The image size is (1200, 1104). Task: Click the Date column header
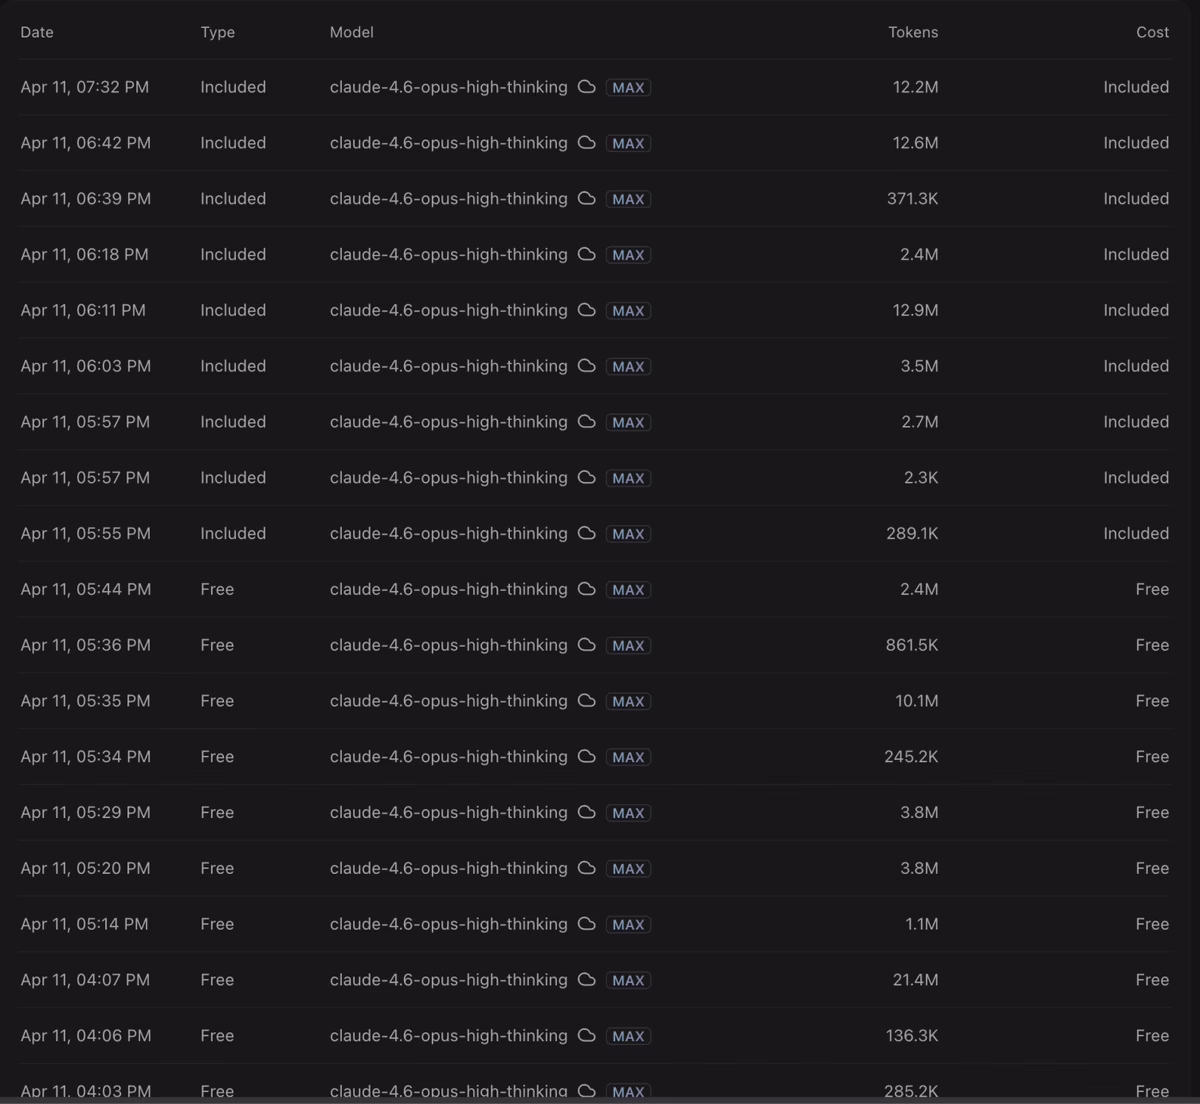coord(37,32)
